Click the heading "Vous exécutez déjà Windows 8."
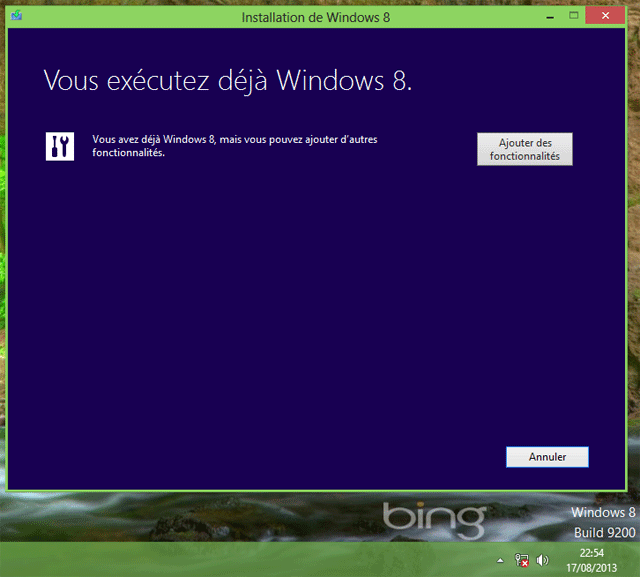This screenshot has width=640, height=577. 228,80
